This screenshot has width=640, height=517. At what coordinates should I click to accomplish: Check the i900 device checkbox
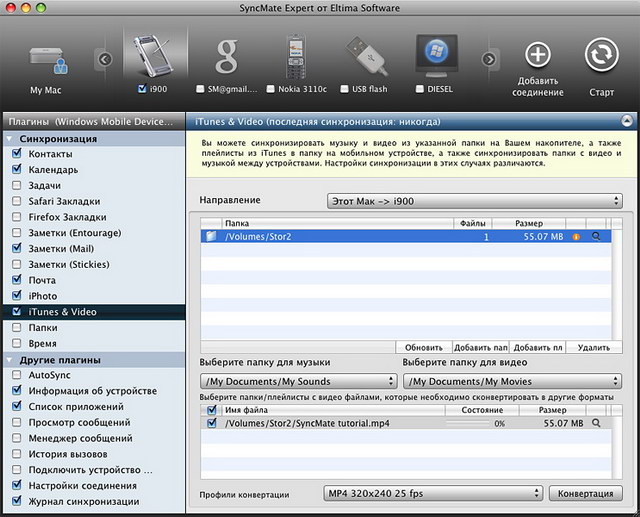(142, 89)
